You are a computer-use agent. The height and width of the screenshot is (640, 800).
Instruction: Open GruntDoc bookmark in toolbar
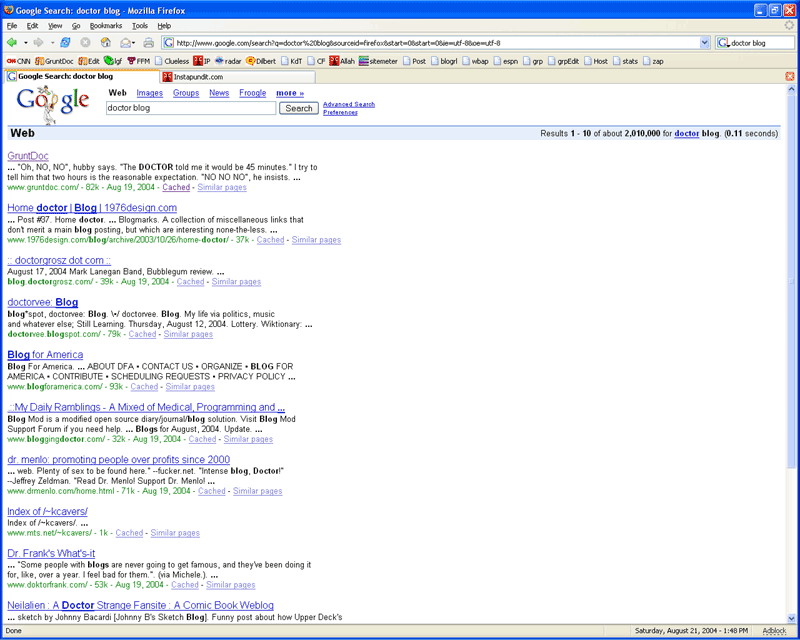[54, 61]
